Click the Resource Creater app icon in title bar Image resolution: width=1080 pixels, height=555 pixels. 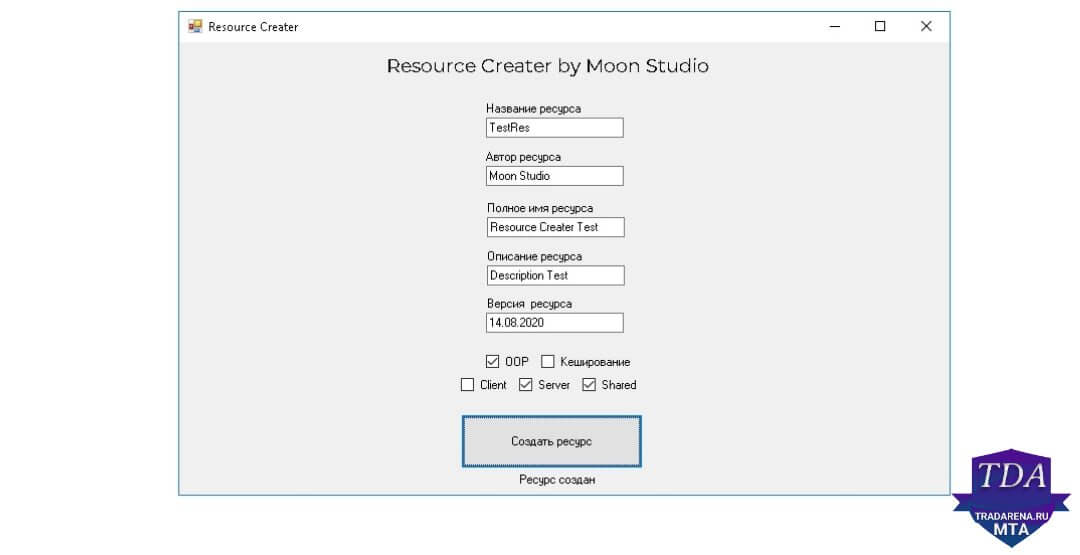click(195, 26)
